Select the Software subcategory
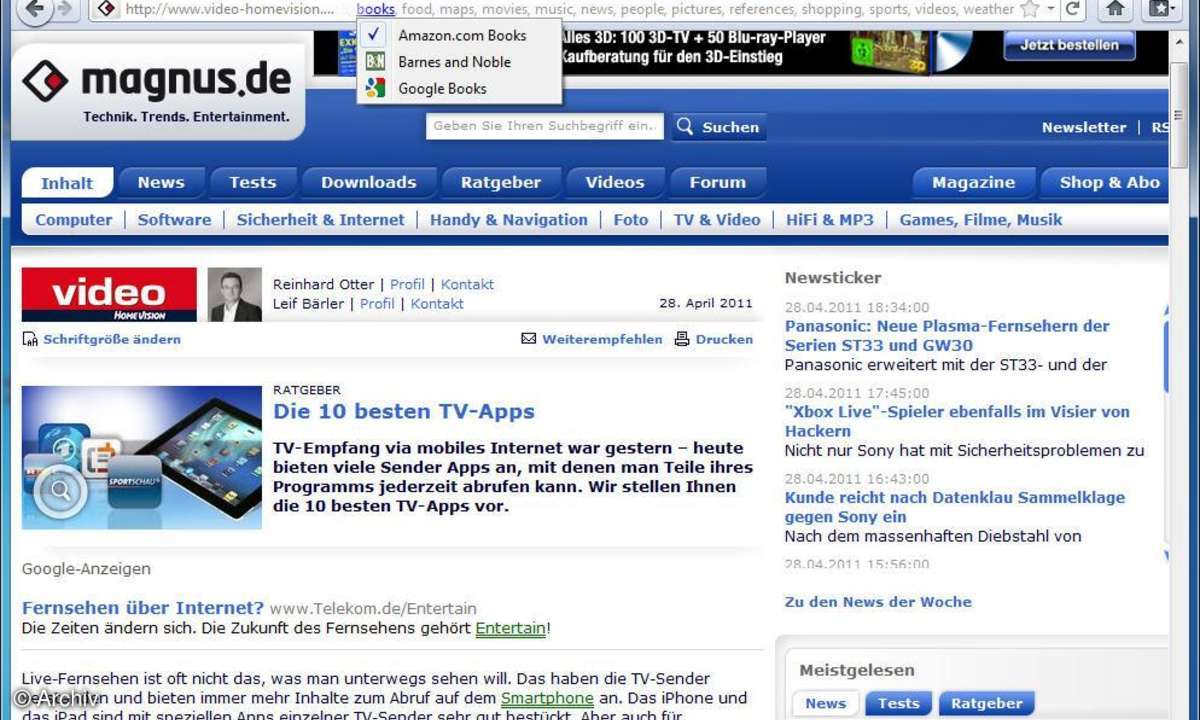 pyautogui.click(x=174, y=220)
